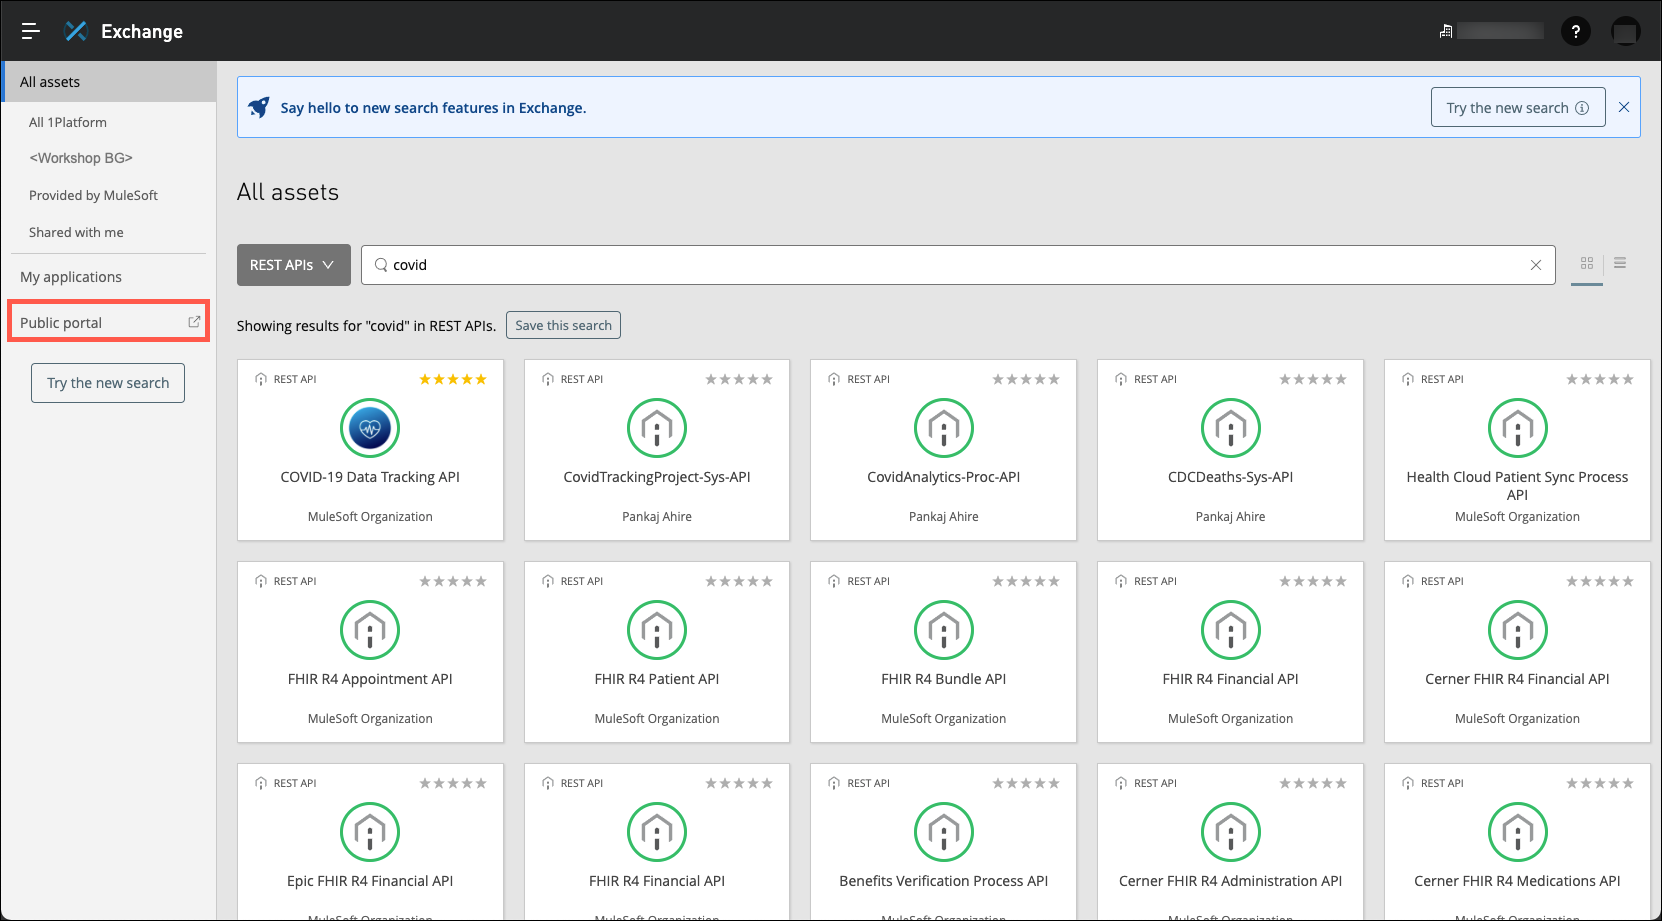Open CovidTrackingProject-Sys-API icon
The image size is (1662, 921).
pos(657,428)
